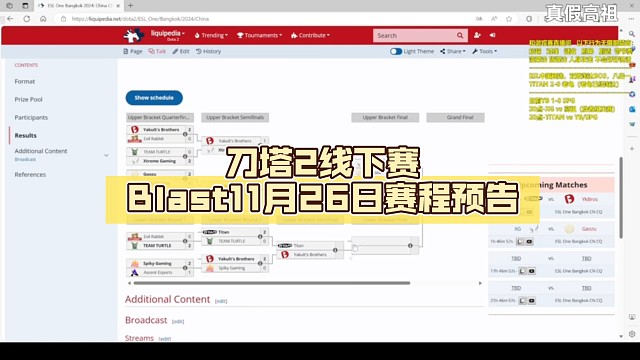Go to Additional Content section
The height and width of the screenshot is (360, 640).
41,151
